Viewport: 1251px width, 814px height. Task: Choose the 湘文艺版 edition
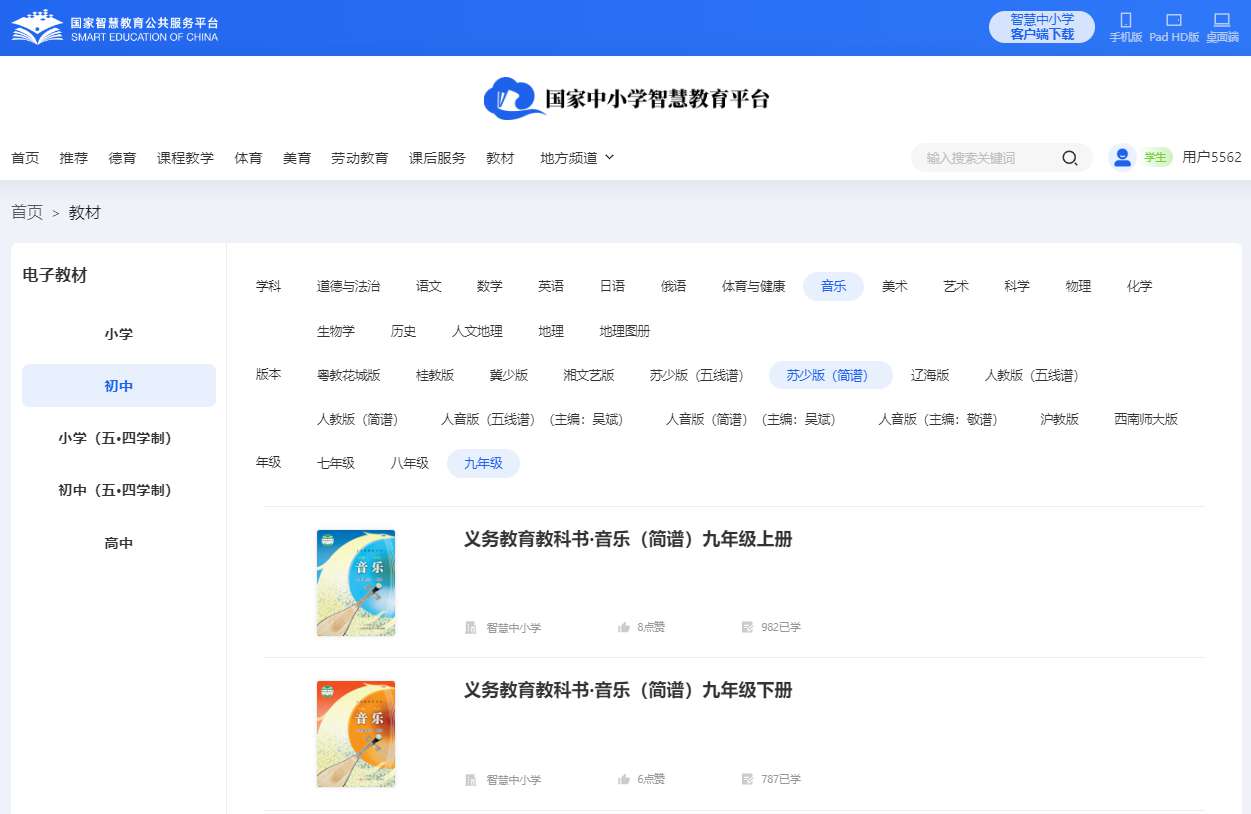coord(589,375)
